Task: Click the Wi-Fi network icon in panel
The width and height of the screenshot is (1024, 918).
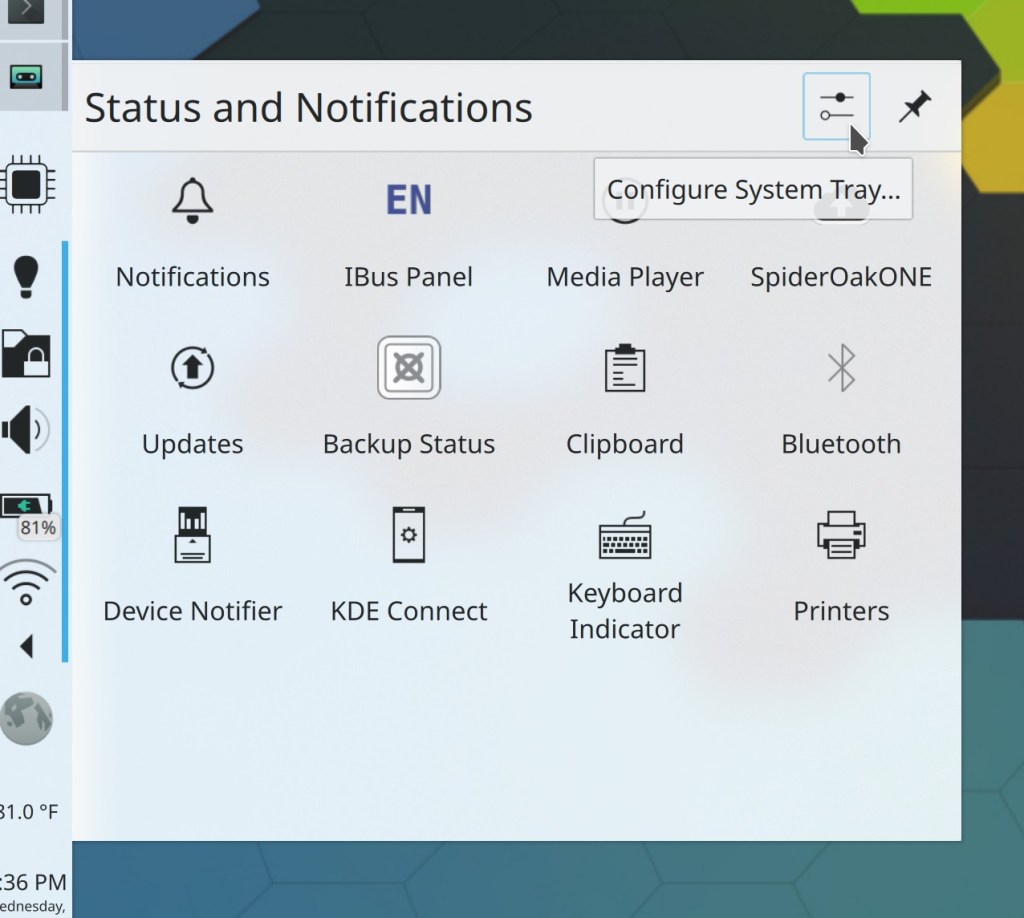Action: point(27,583)
